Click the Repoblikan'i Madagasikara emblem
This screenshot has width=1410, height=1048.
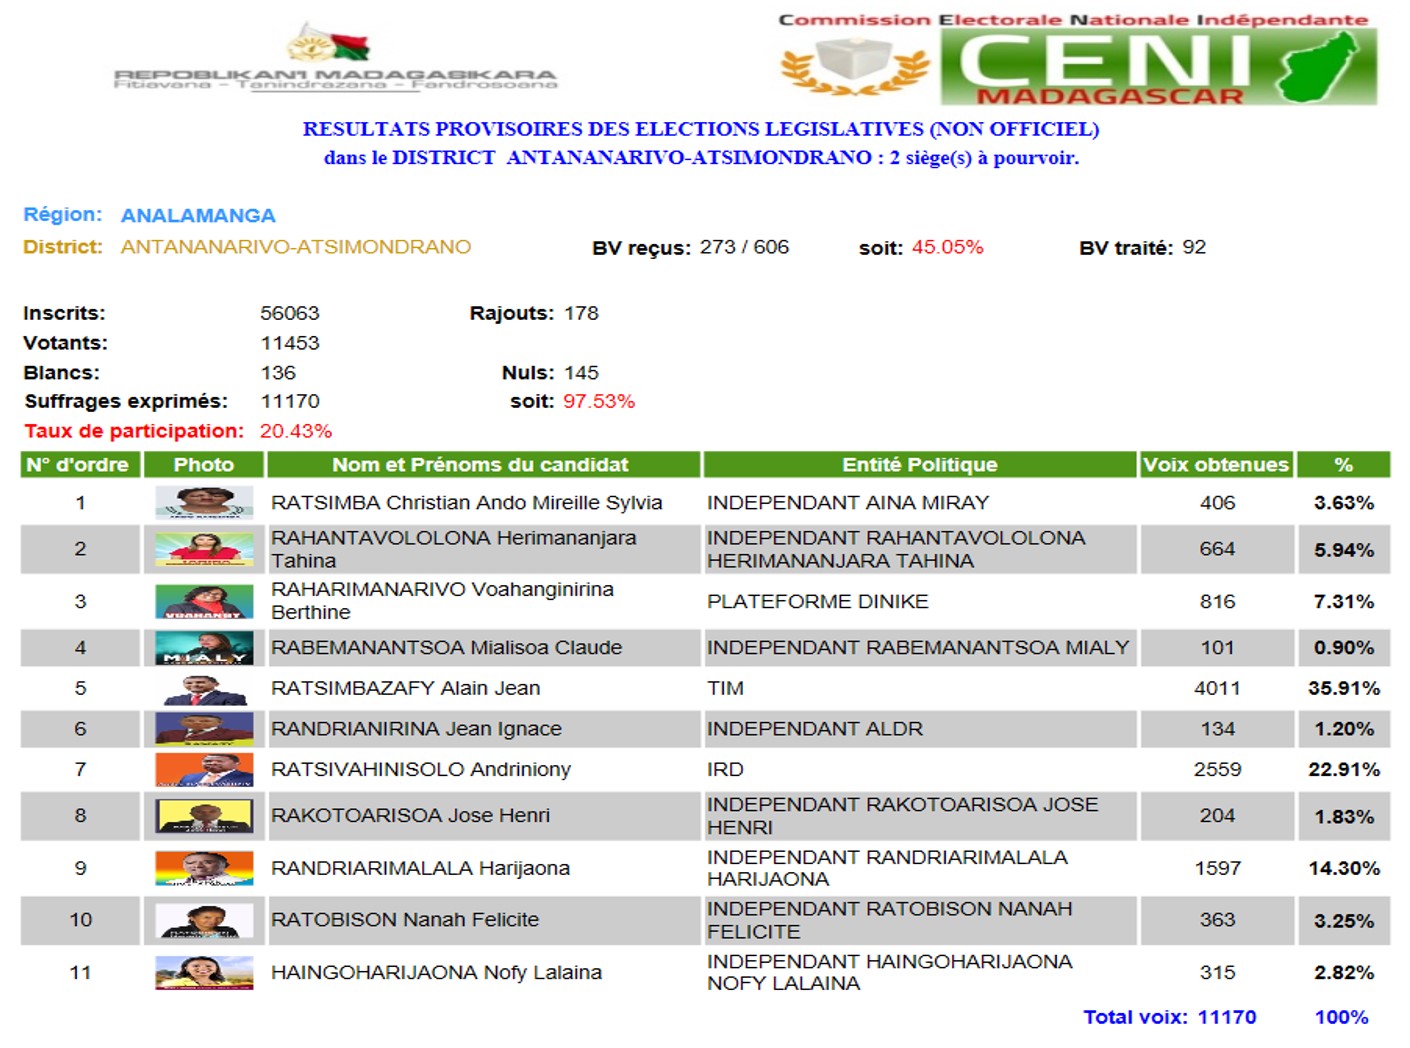point(328,43)
